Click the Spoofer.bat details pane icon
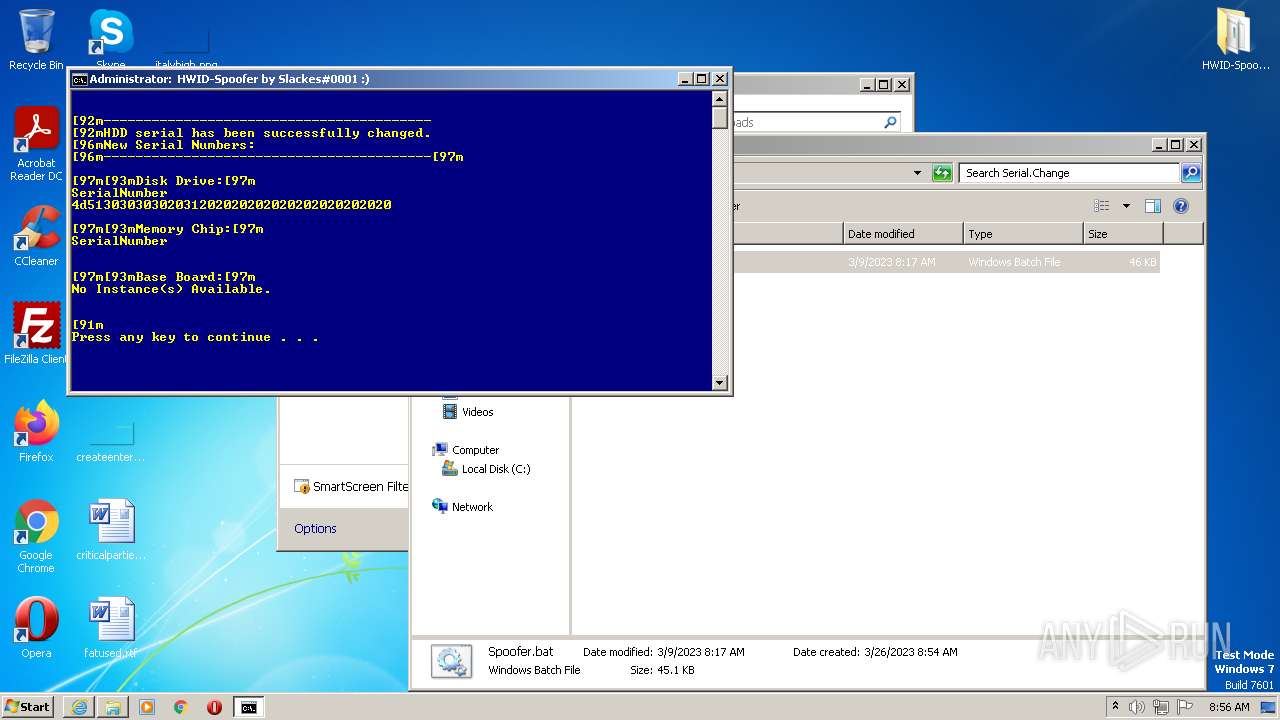 [x=451, y=661]
